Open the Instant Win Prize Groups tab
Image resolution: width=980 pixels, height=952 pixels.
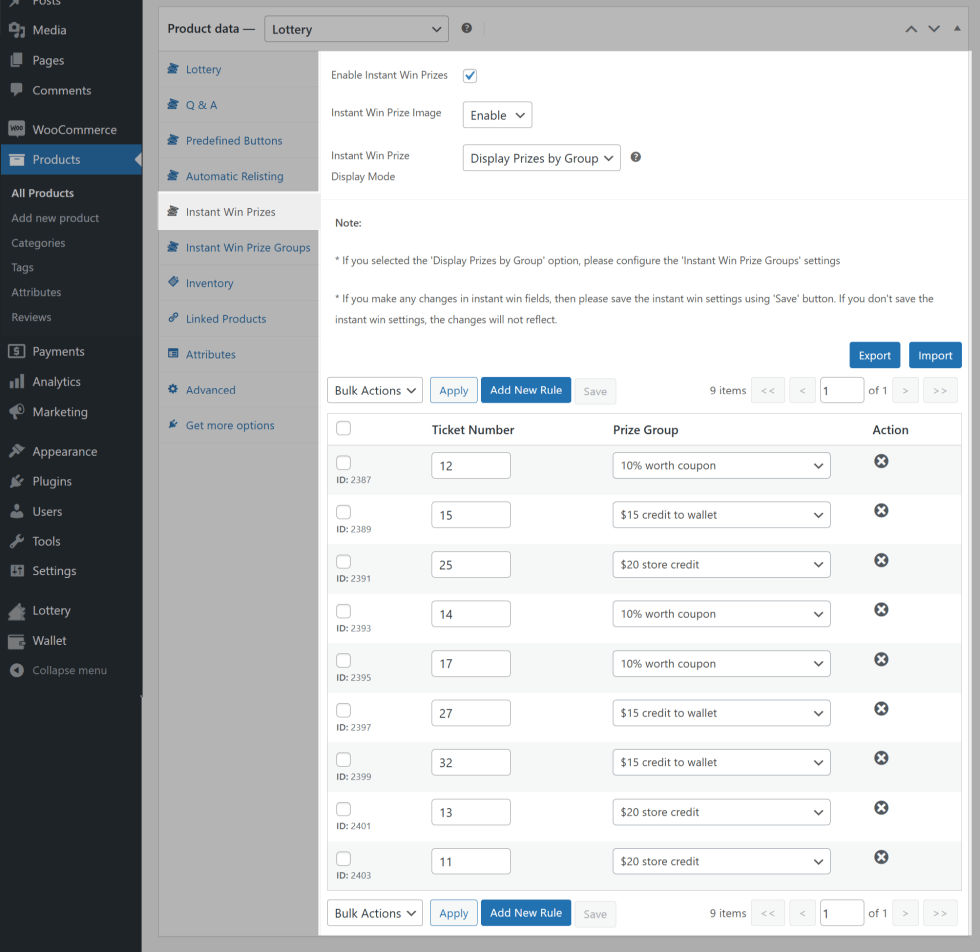(247, 248)
